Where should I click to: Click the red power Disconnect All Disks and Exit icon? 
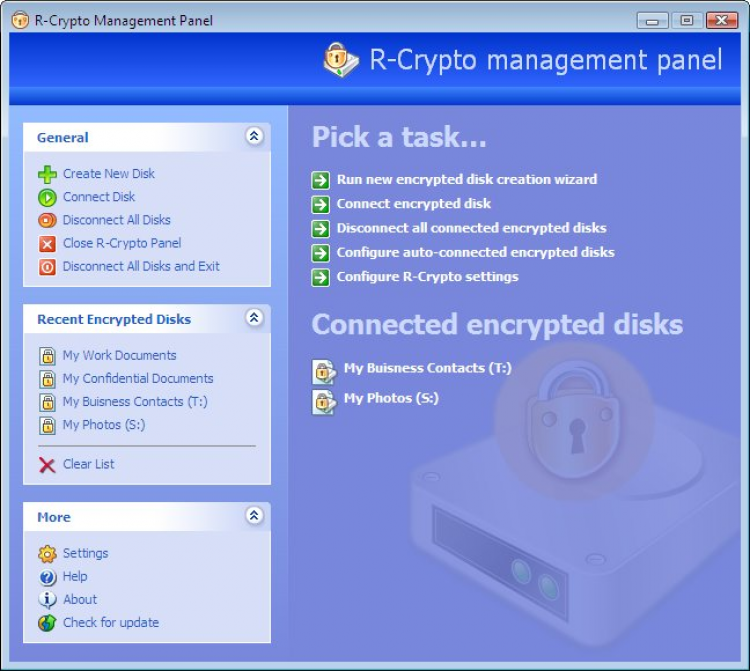click(47, 267)
